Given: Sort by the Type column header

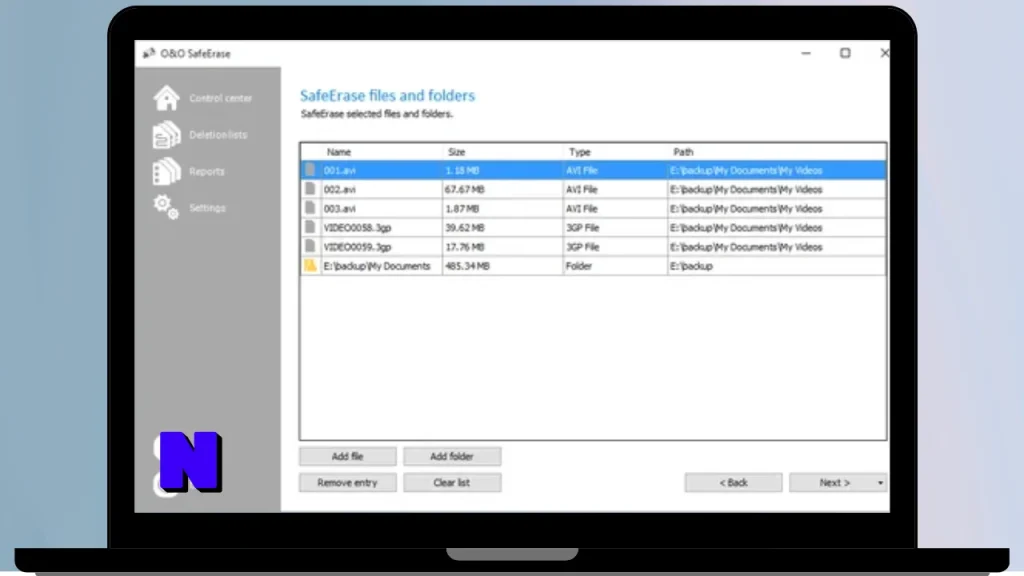Looking at the screenshot, I should click(579, 152).
